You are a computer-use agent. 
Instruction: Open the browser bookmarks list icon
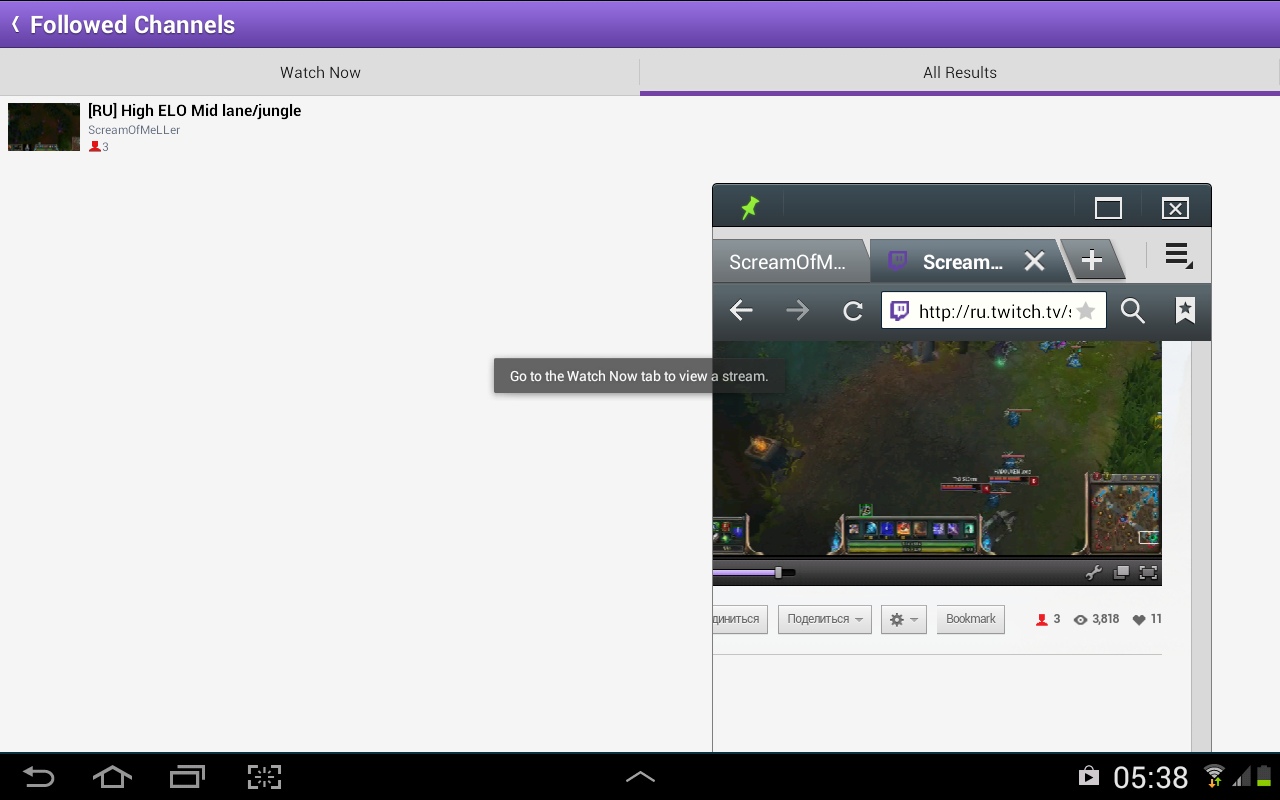point(1185,311)
